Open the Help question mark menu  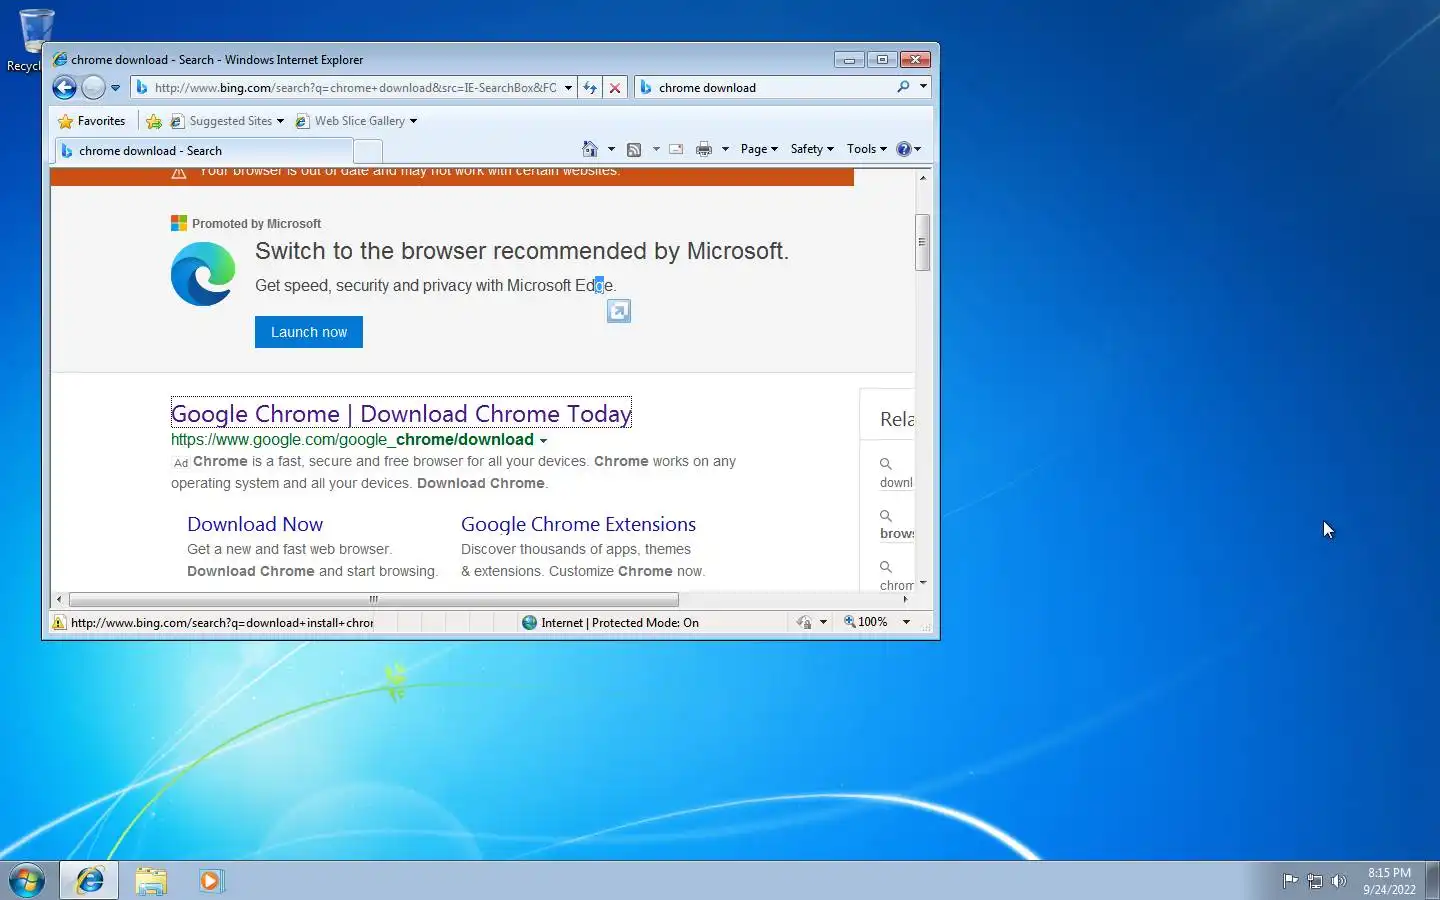tap(908, 149)
